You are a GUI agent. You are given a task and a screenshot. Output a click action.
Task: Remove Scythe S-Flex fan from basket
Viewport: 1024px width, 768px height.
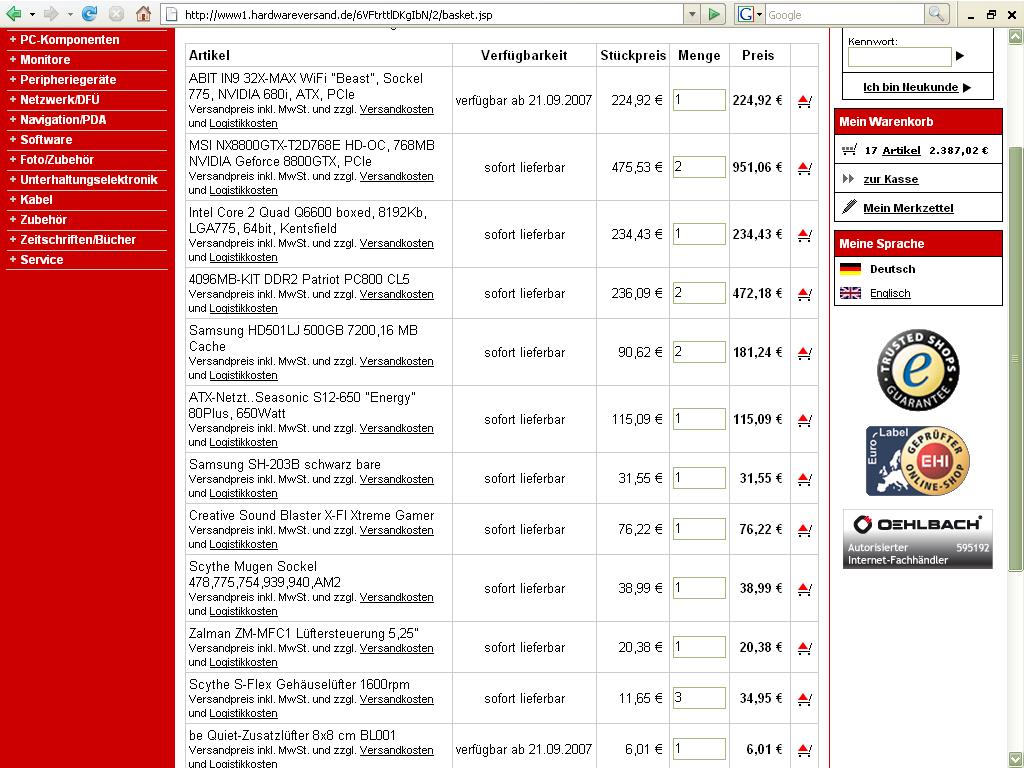pyautogui.click(x=805, y=699)
